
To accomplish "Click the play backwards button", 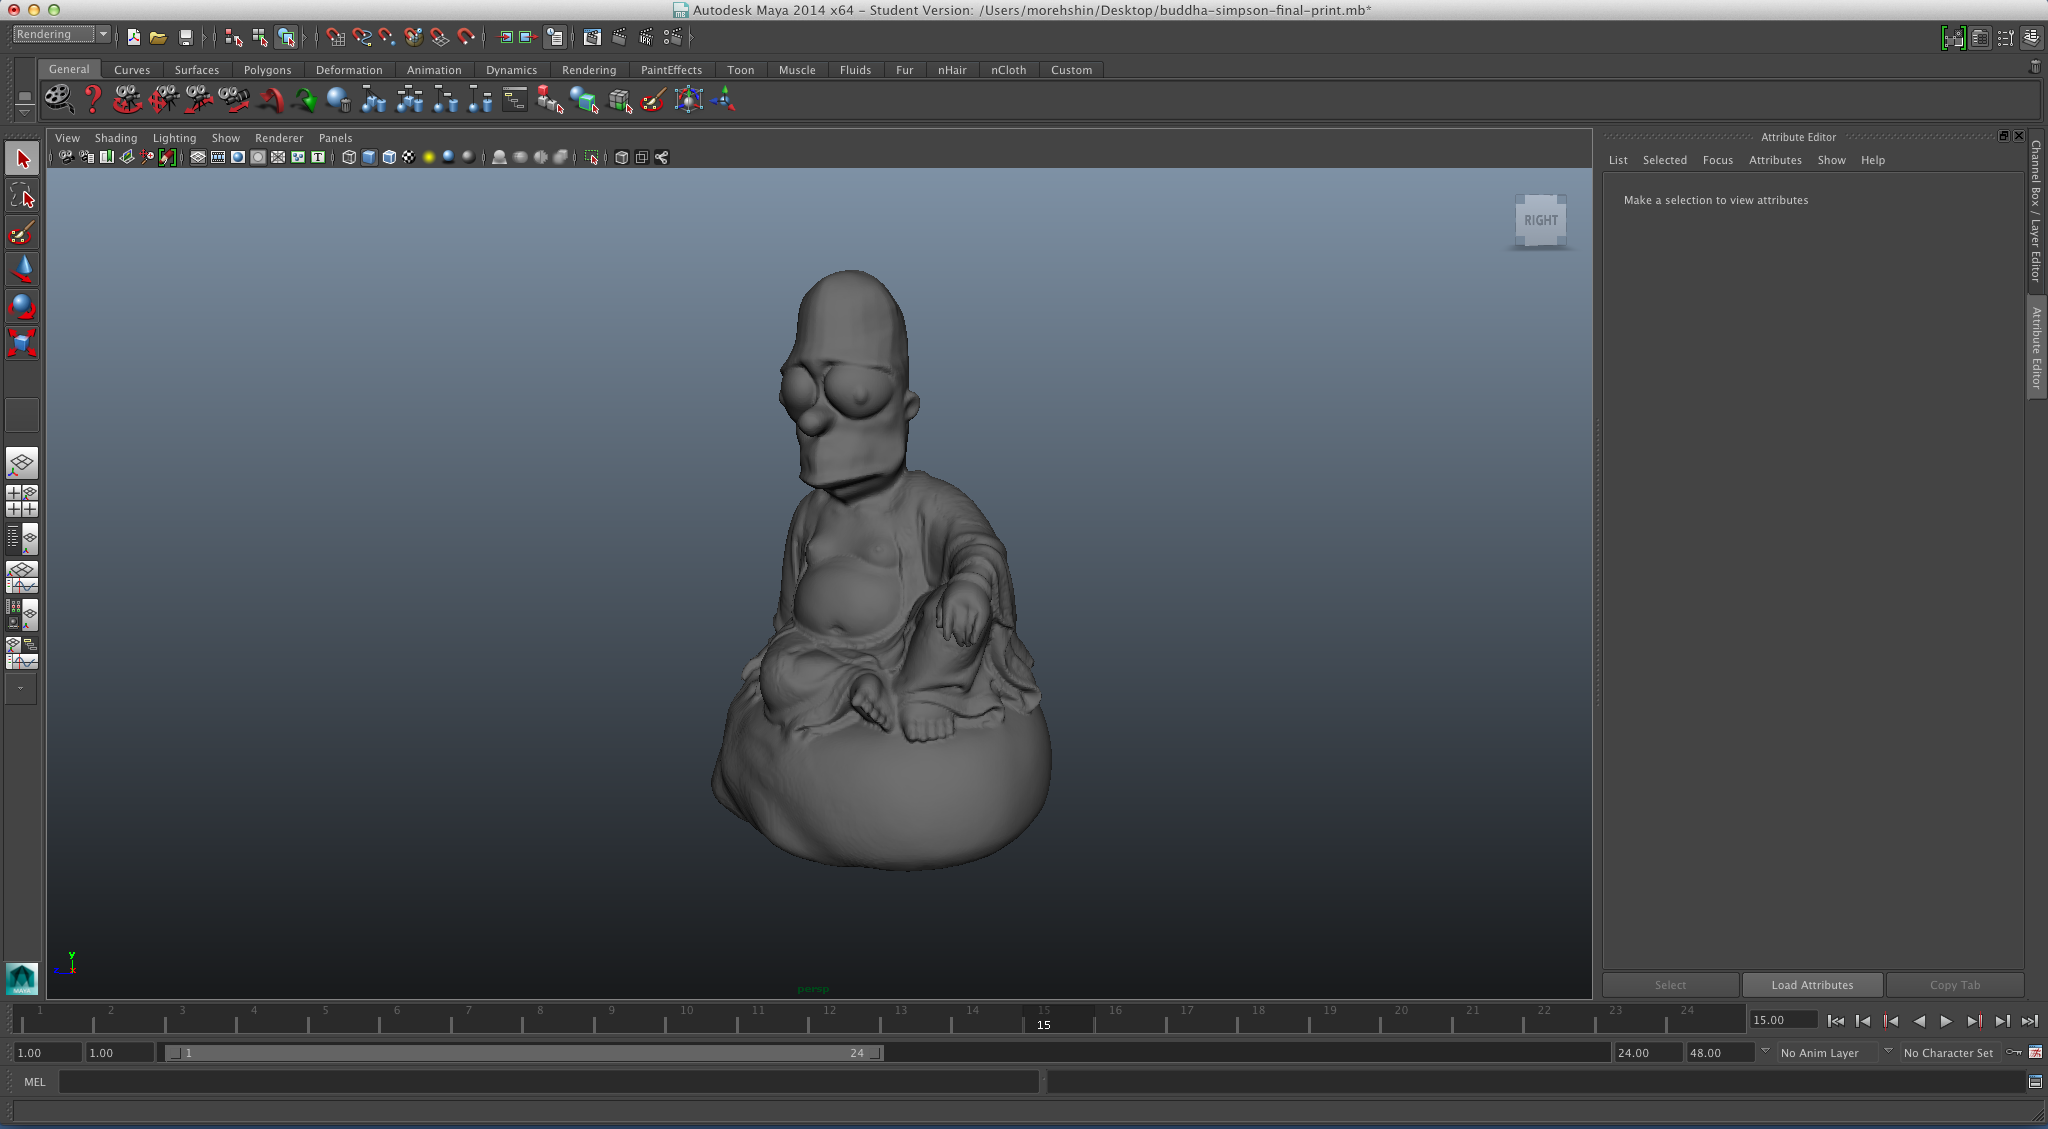I will tap(1918, 1021).
